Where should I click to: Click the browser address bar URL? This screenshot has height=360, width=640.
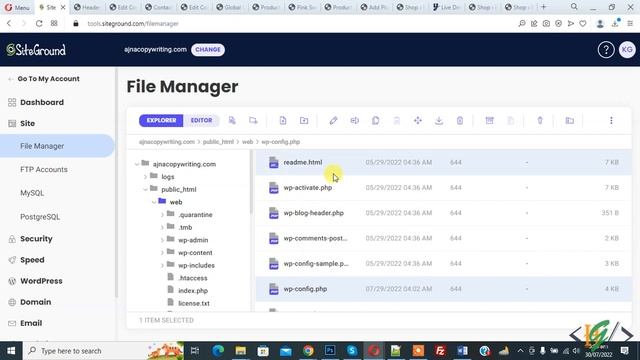point(133,24)
